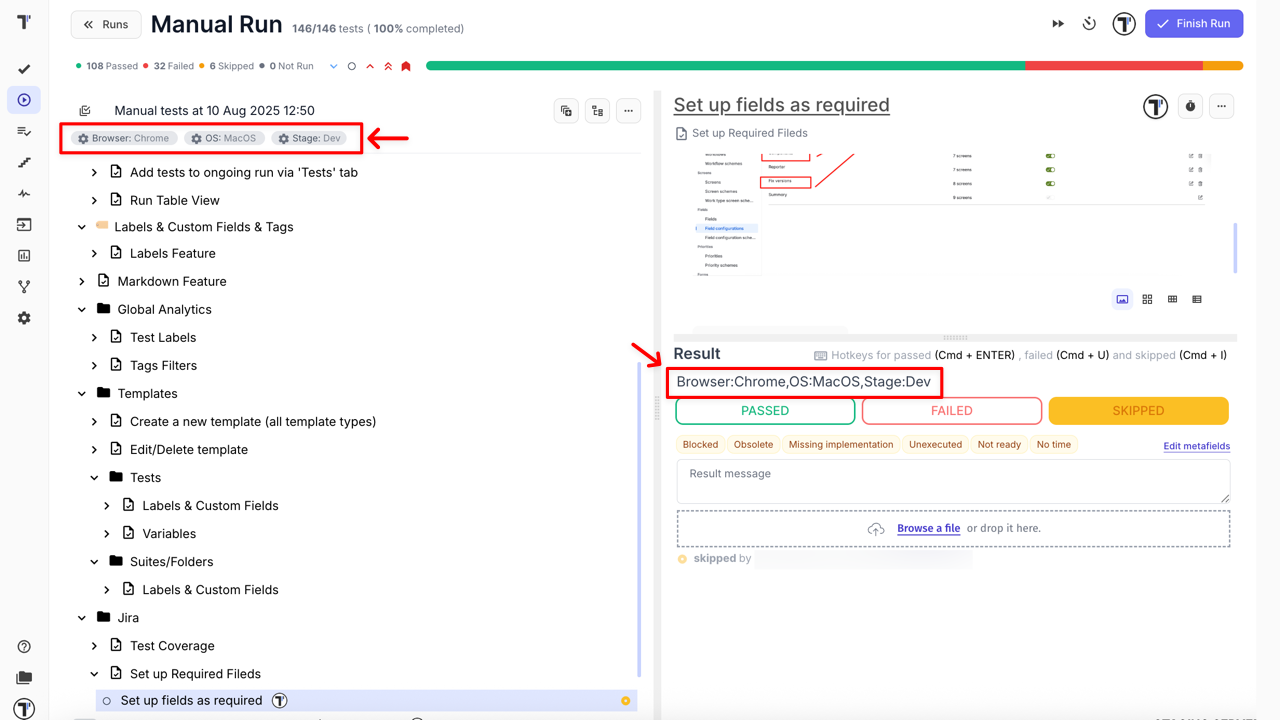Viewport: 1280px width, 720px height.
Task: Click the stopwatch icon next to the test title
Action: click(x=1189, y=106)
